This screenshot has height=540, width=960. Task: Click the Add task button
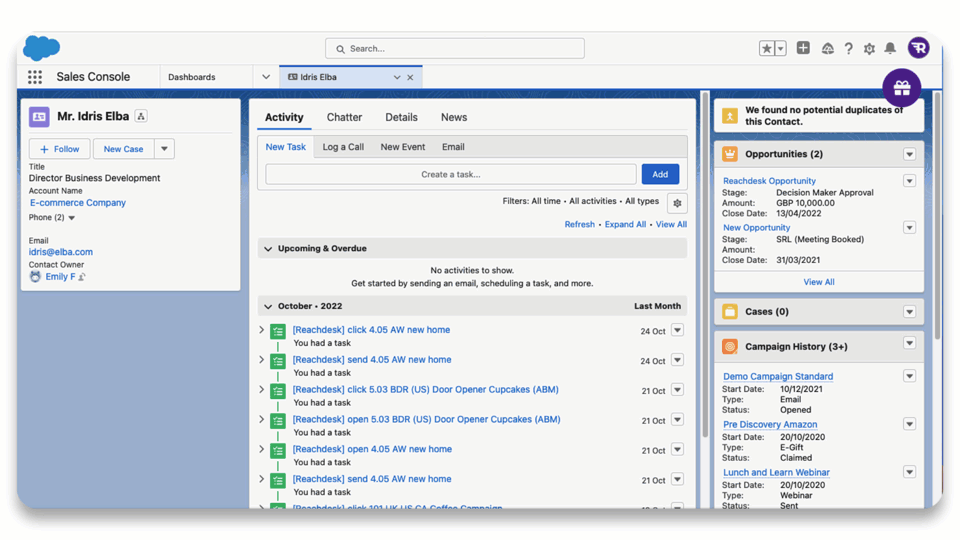coord(660,174)
